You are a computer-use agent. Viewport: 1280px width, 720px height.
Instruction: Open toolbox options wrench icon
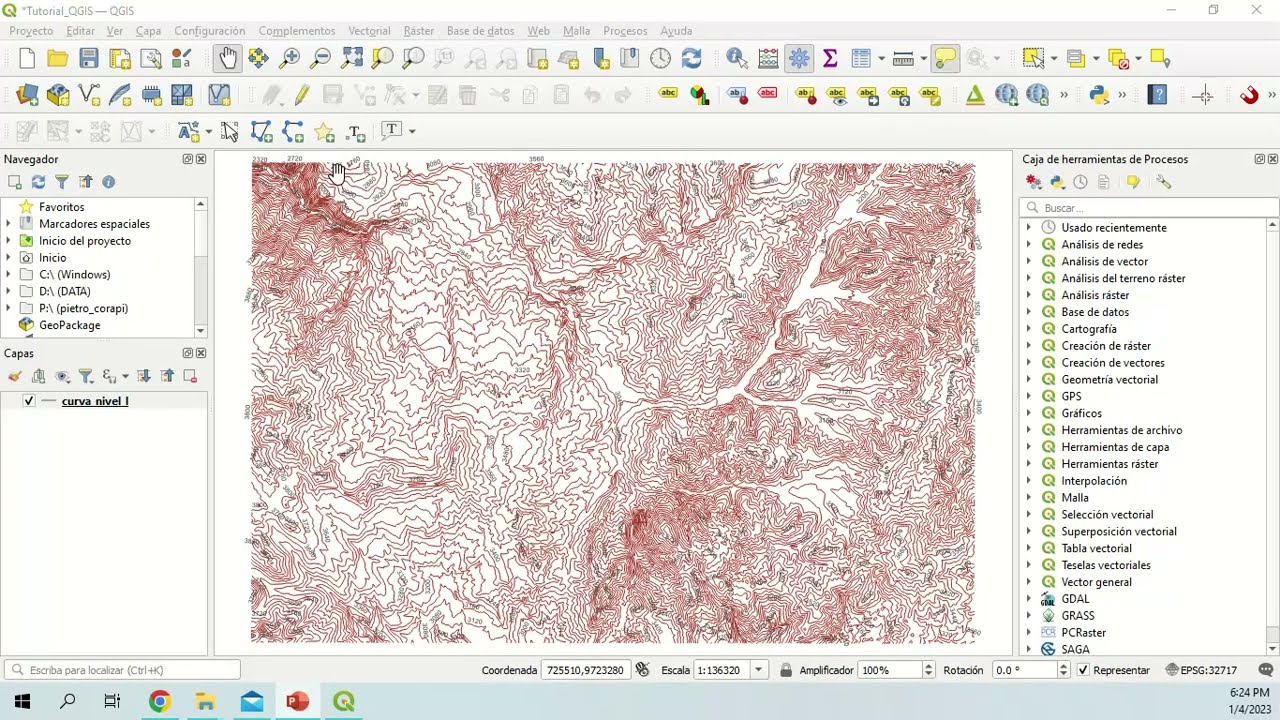coord(1163,182)
